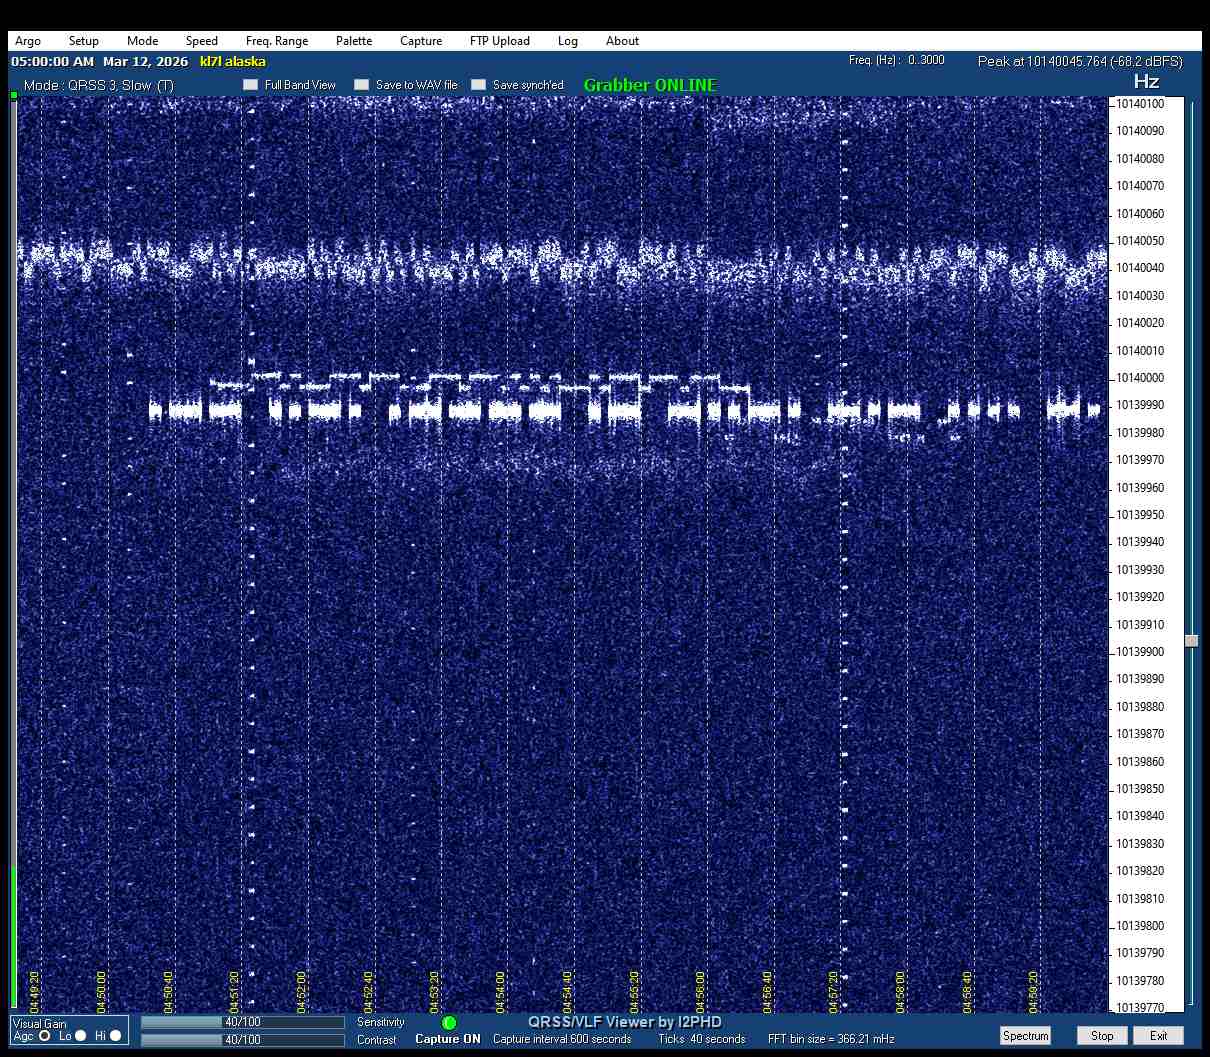The image size is (1210, 1057).
Task: Click the green Capture ON indicator light
Action: 449,1023
